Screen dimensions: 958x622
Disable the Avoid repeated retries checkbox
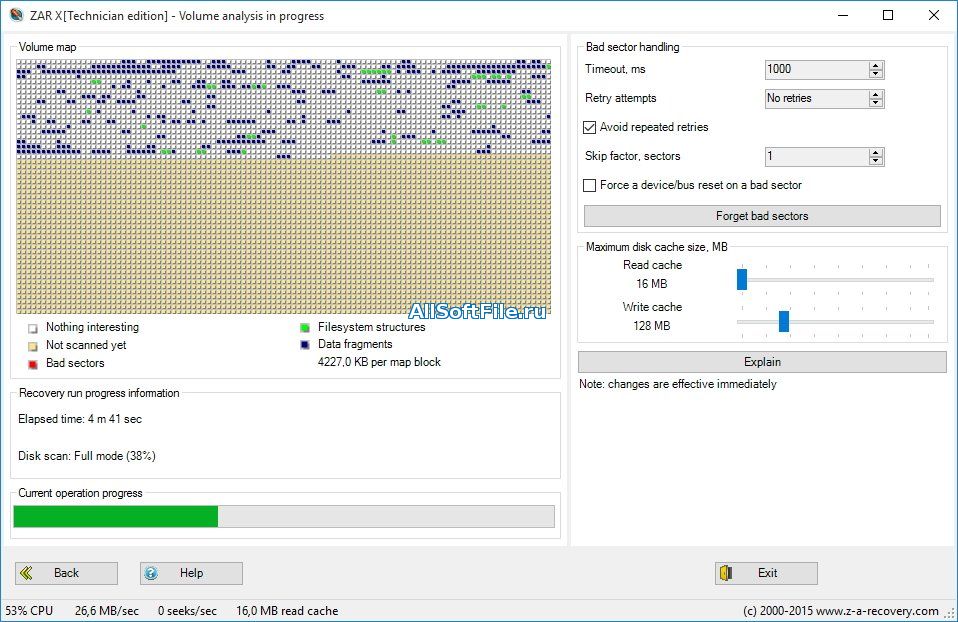point(590,128)
